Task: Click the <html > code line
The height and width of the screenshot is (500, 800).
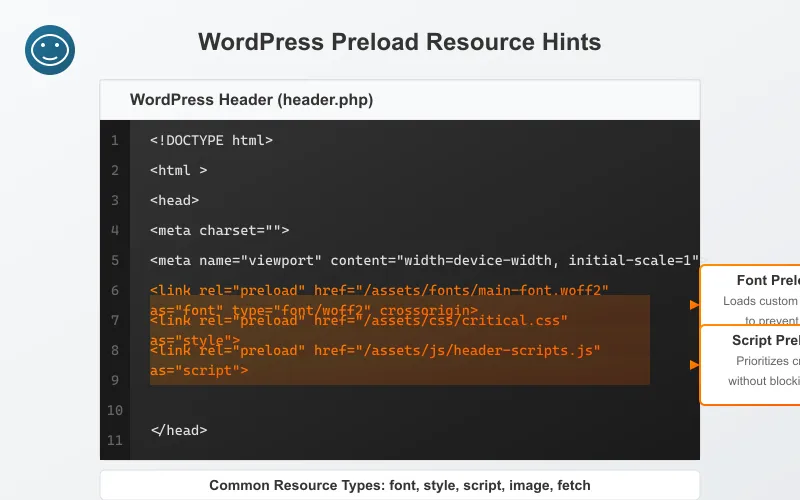Action: point(179,170)
